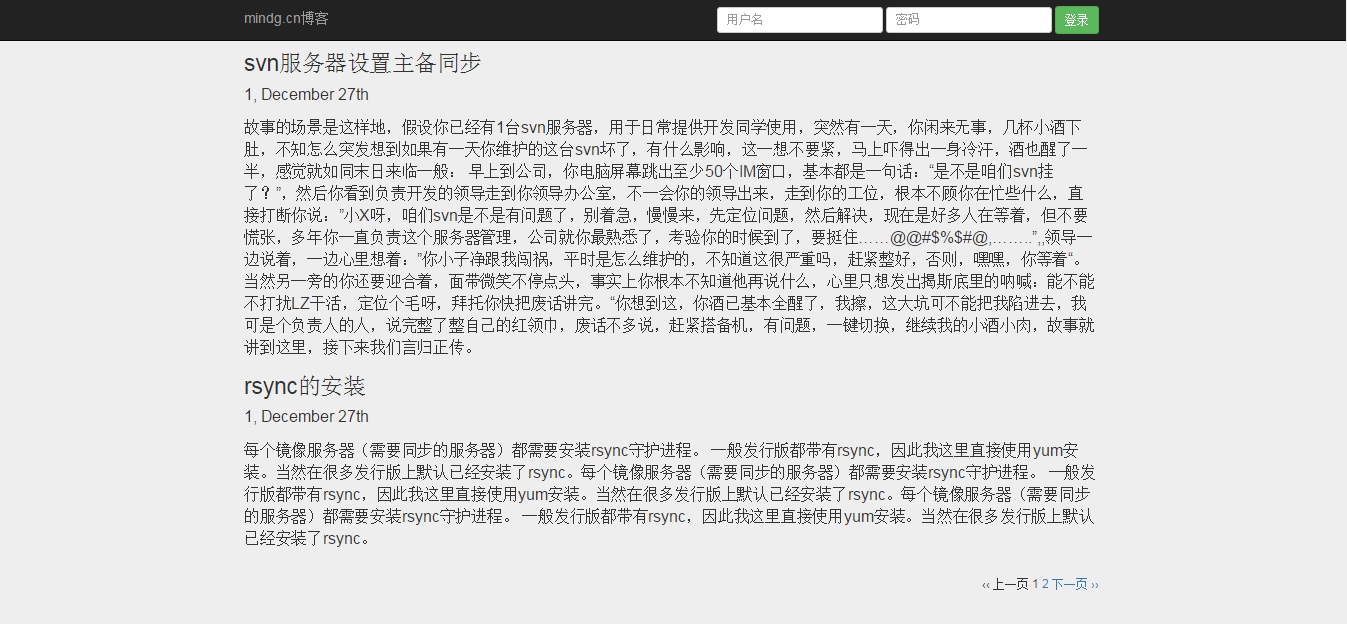Click the ‹‹ first-page arrows in pagination
Image resolution: width=1347 pixels, height=624 pixels.
click(986, 585)
